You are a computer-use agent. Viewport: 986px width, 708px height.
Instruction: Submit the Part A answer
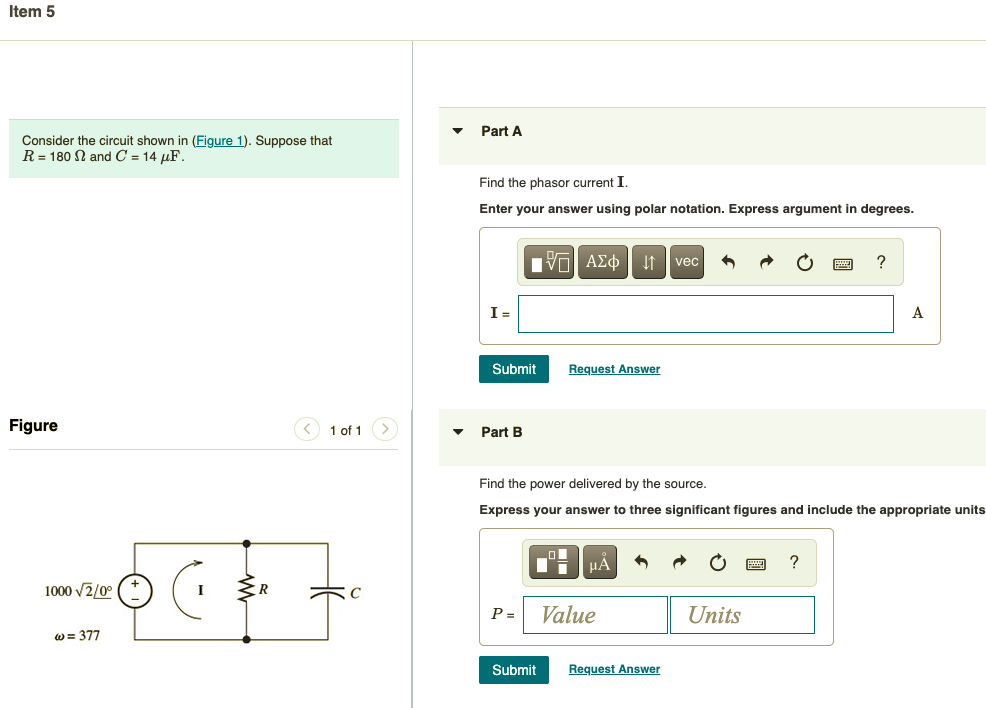point(514,369)
